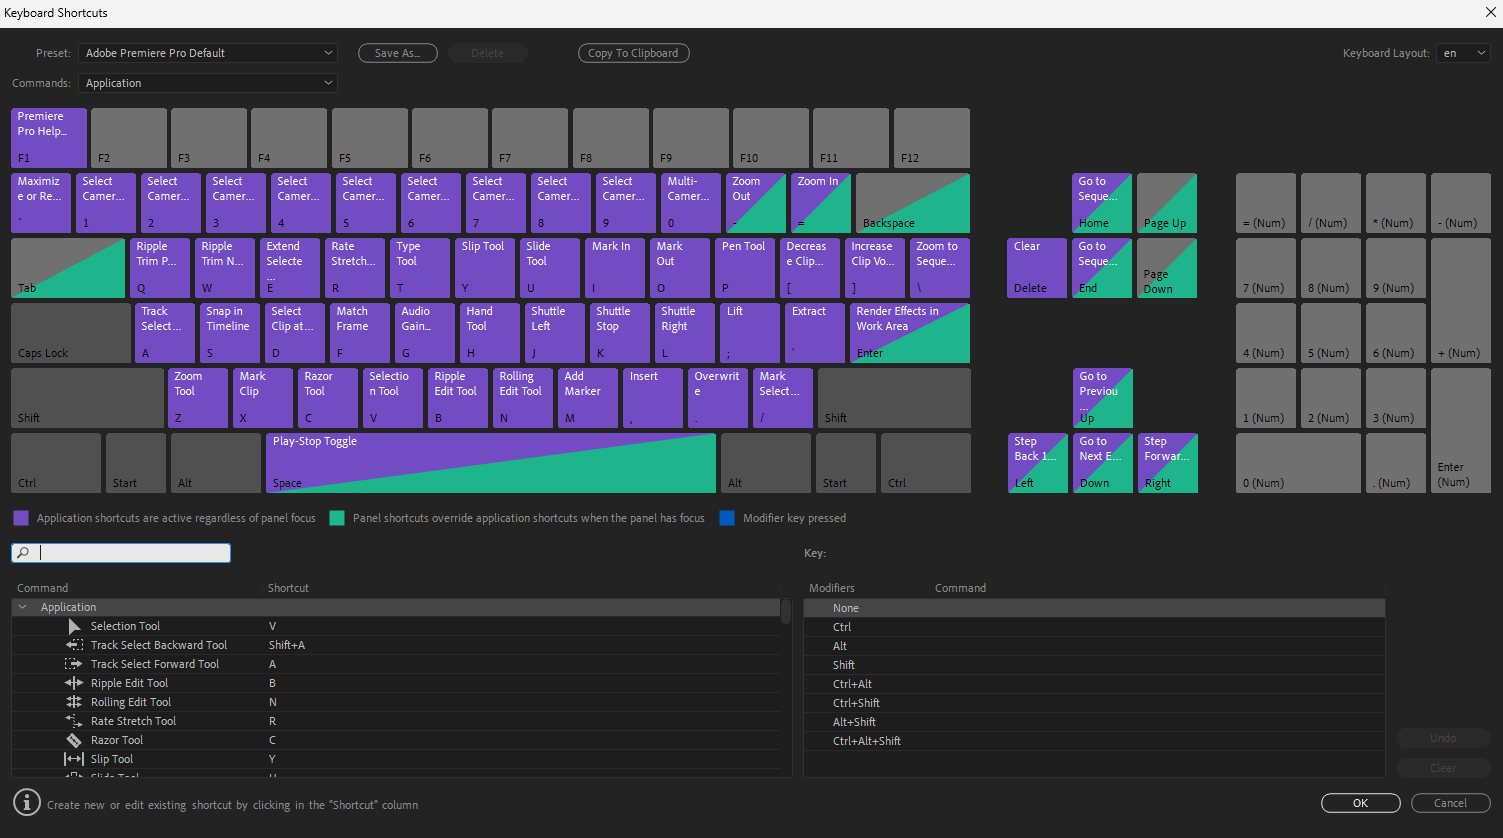Click the Track Select Forward Tool icon
Image resolution: width=1503 pixels, height=838 pixels.
74,664
